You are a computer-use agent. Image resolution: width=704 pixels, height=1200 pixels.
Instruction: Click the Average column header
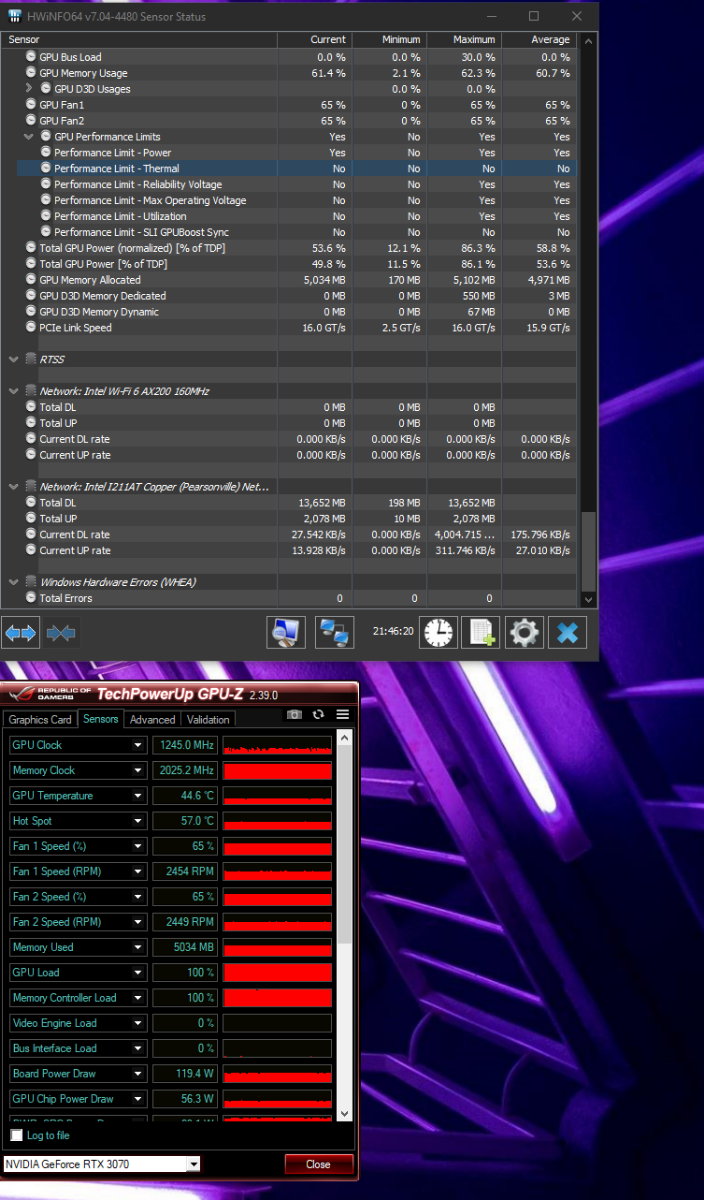click(539, 40)
